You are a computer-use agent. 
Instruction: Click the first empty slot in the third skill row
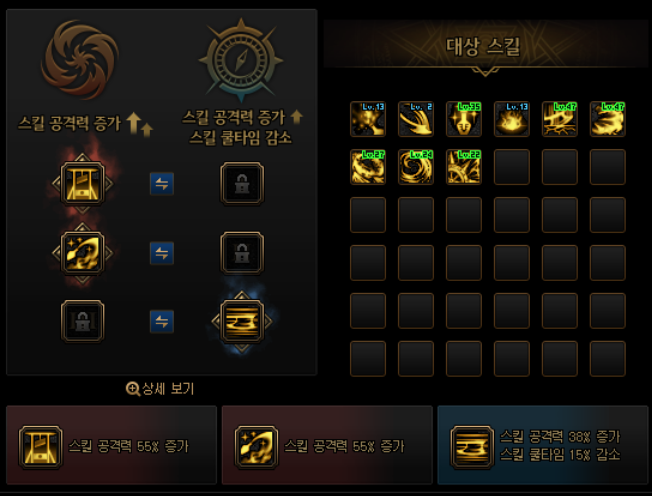point(368,215)
